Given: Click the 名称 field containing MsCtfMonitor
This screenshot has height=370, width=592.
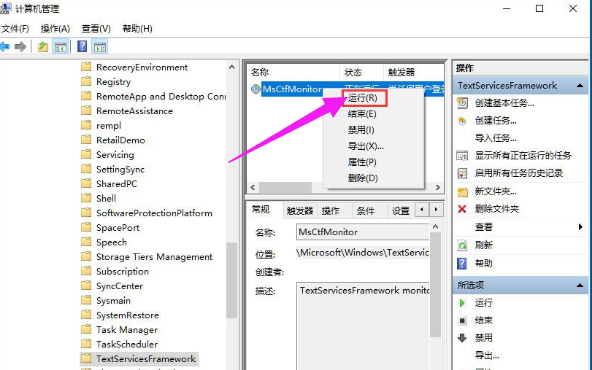Looking at the screenshot, I should click(362, 232).
